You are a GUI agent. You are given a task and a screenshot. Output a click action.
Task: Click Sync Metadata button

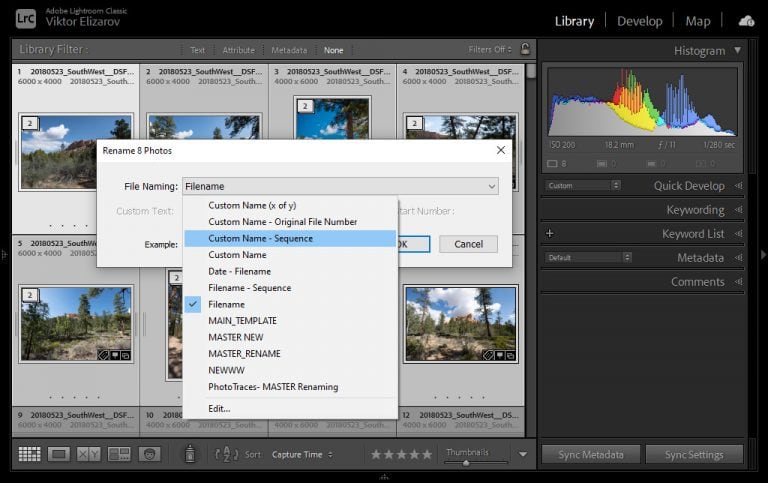tap(591, 455)
